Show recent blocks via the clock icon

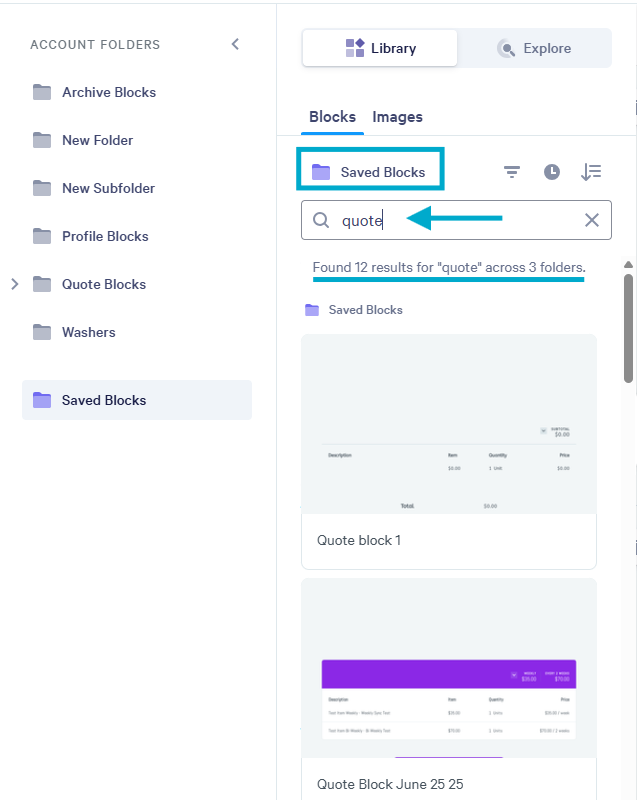coord(551,172)
